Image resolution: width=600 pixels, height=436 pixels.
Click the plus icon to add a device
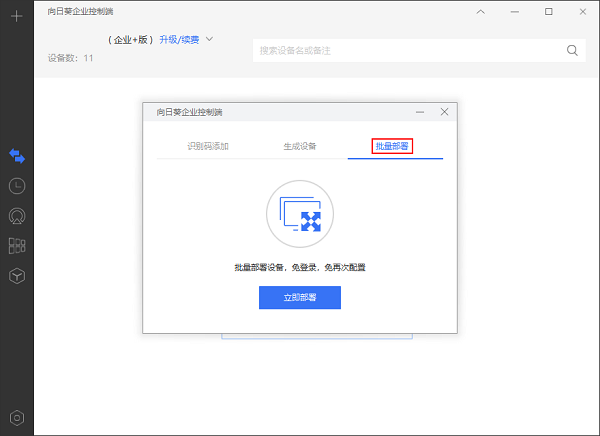pyautogui.click(x=16, y=17)
